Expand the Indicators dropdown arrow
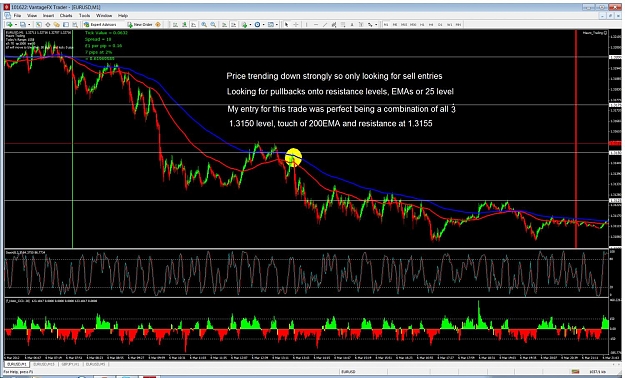This screenshot has width=625, height=378. click(x=250, y=25)
